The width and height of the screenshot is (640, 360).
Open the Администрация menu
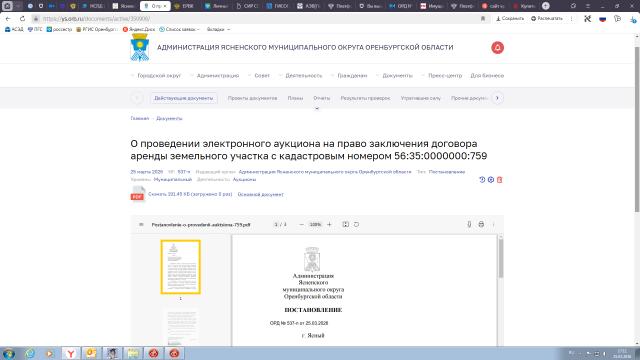(x=218, y=76)
